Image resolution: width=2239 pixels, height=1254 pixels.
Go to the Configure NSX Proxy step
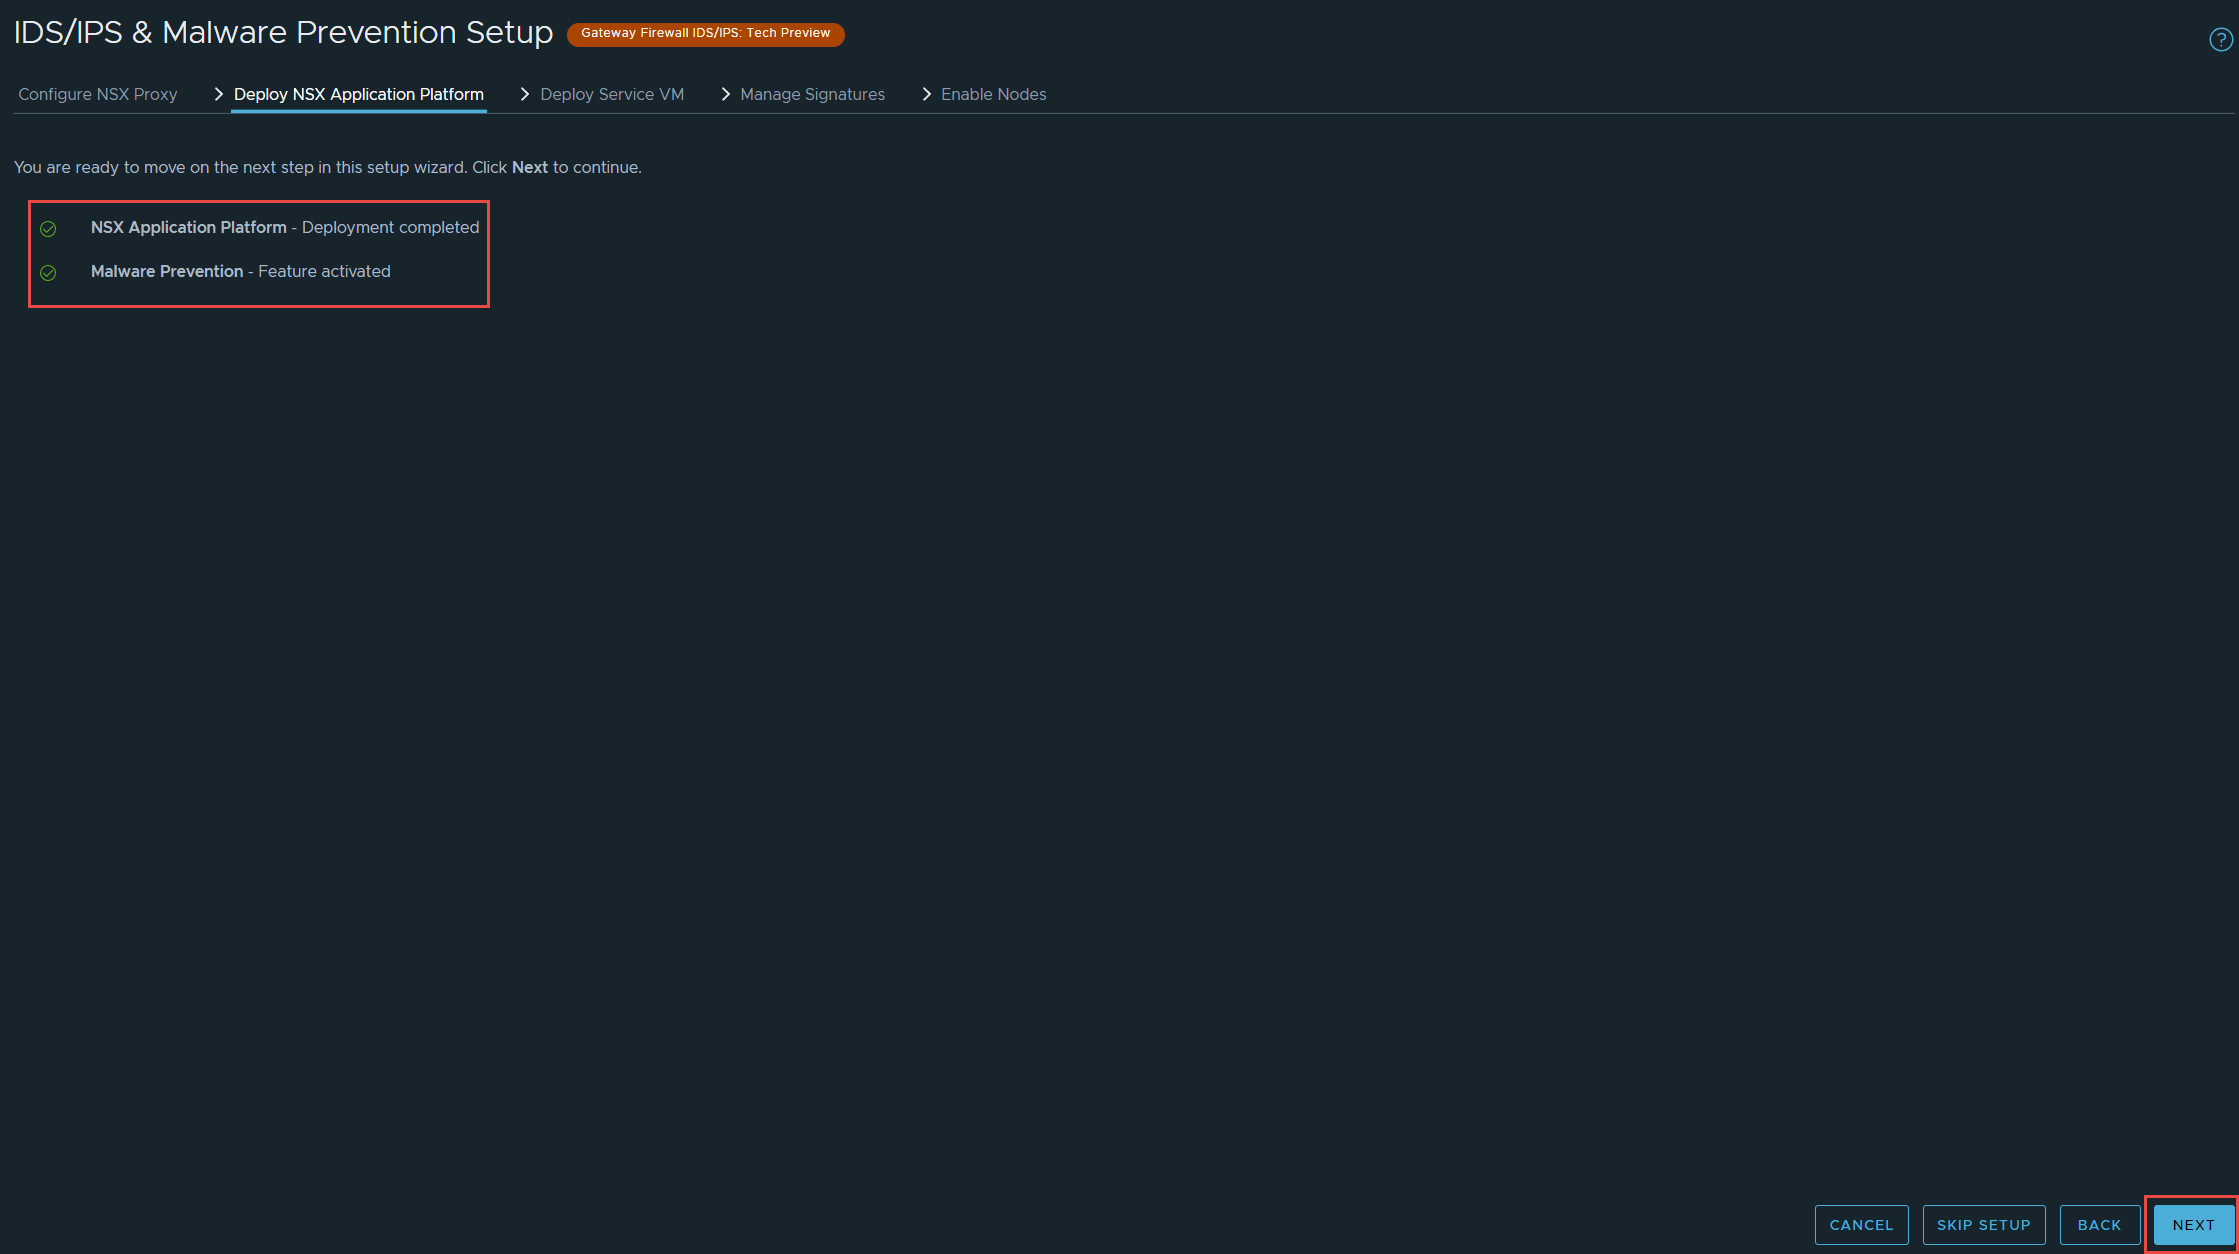[98, 94]
